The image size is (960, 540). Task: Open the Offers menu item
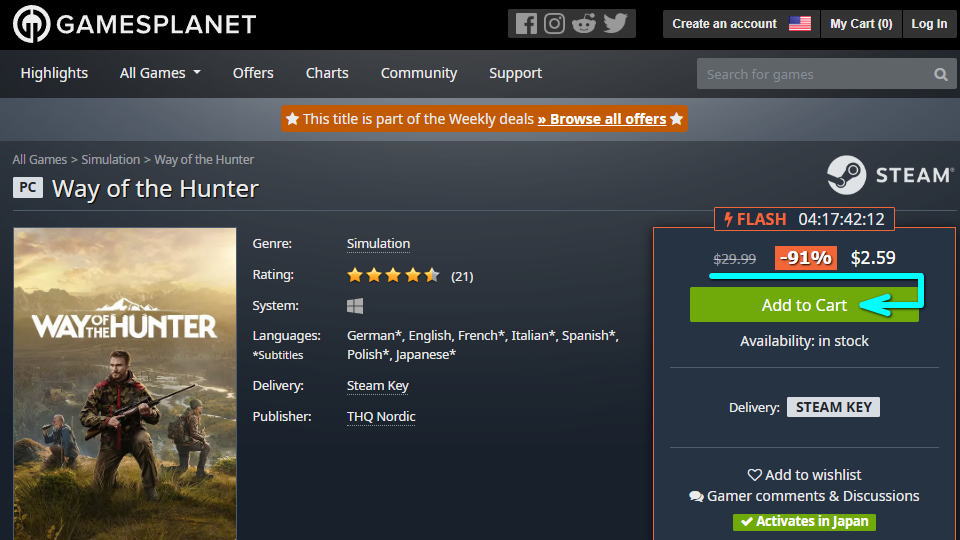[x=253, y=73]
